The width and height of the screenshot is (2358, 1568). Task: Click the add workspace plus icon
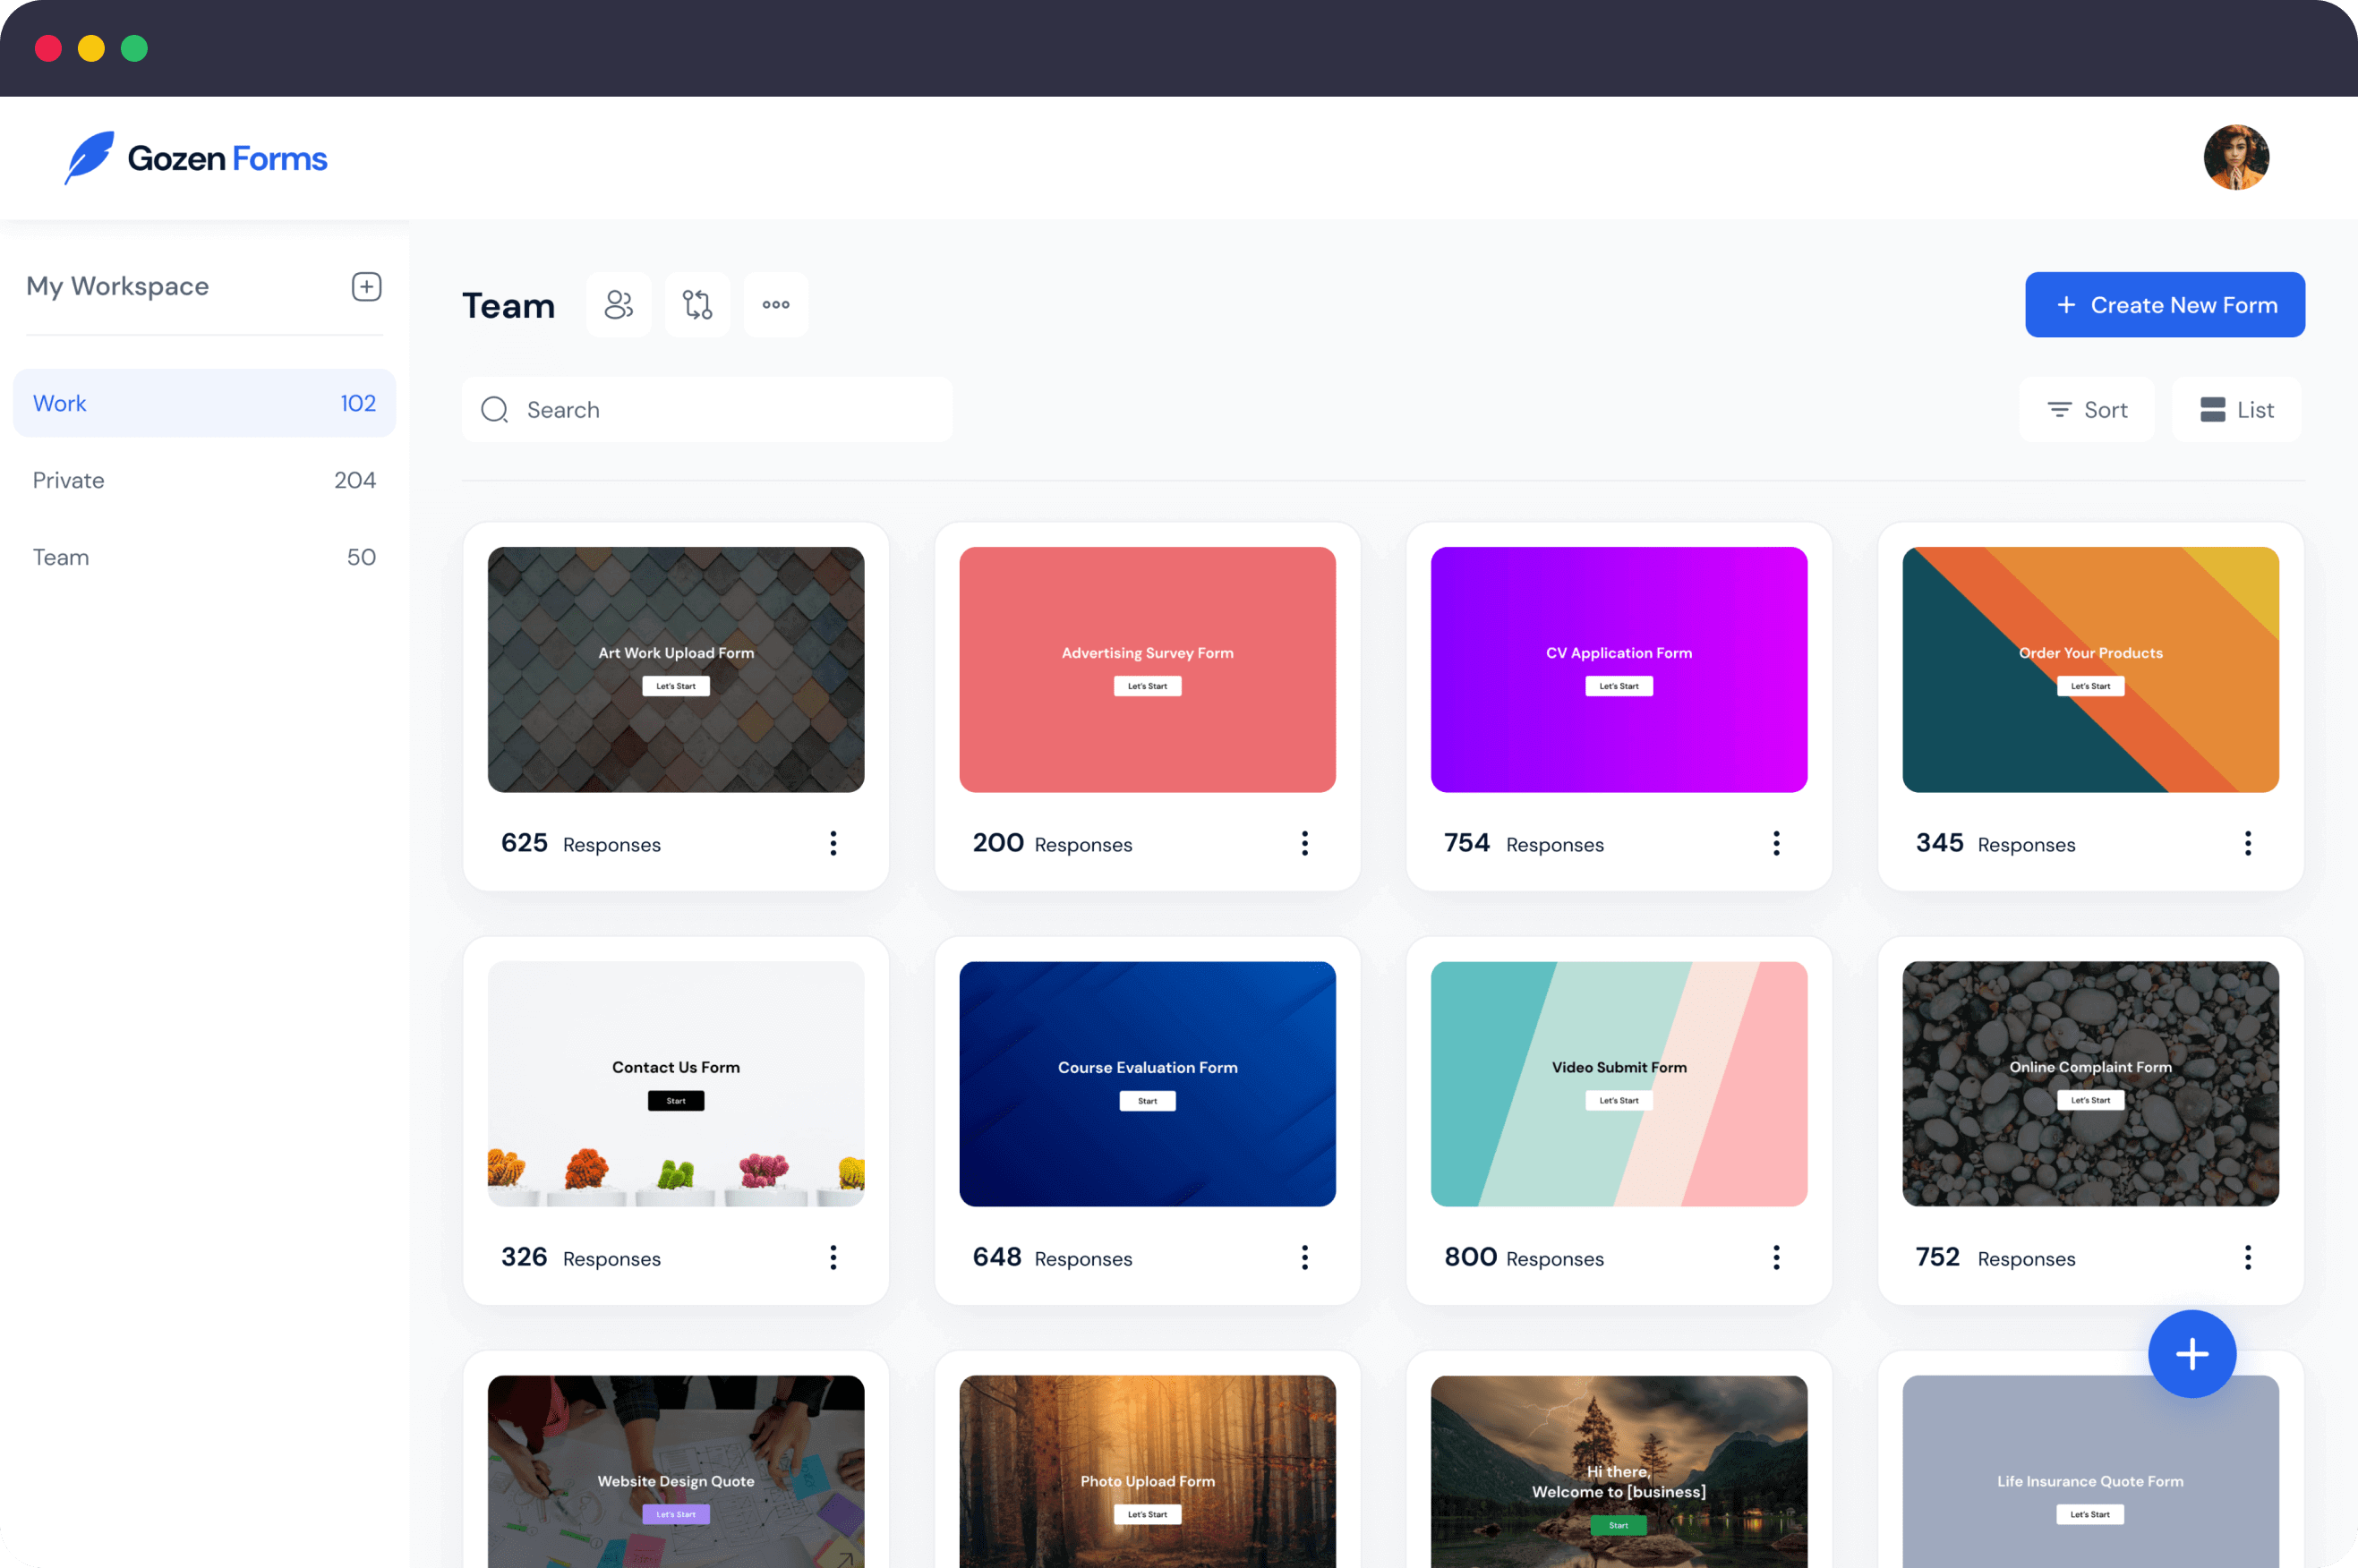click(366, 285)
